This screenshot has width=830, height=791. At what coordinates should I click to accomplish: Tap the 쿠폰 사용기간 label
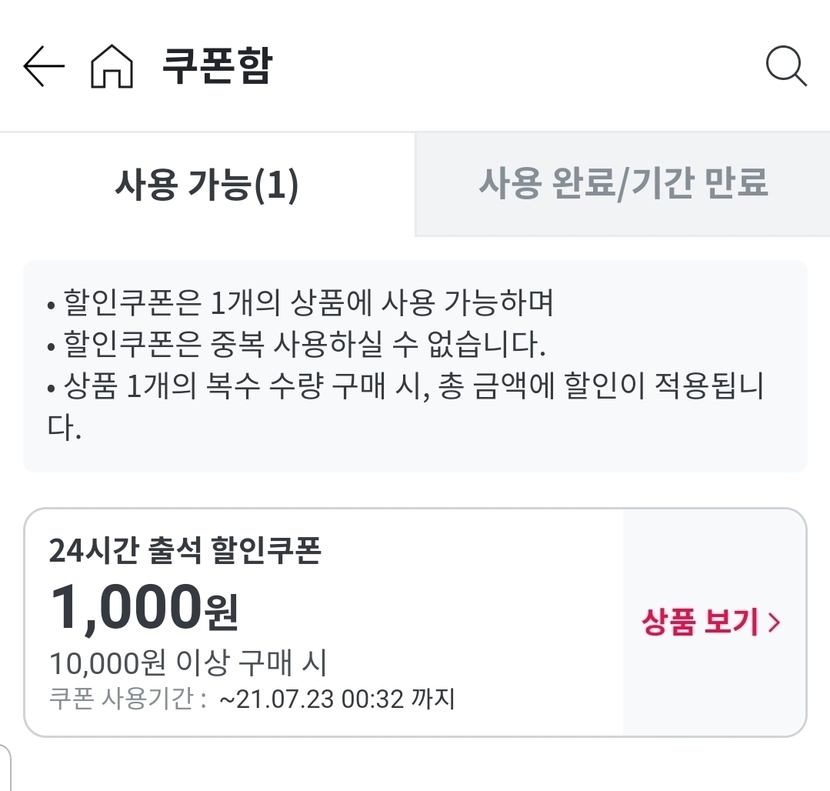click(x=126, y=698)
